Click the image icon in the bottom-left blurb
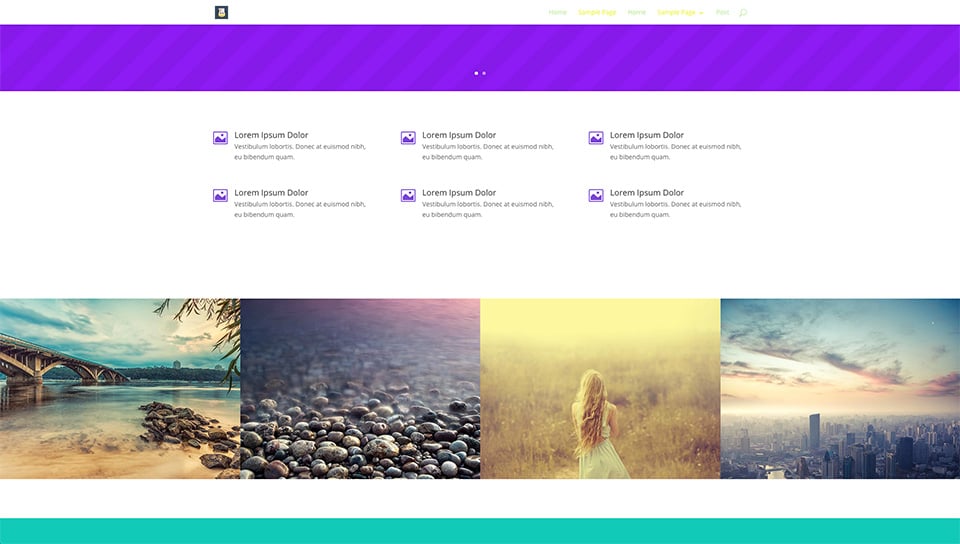The height and width of the screenshot is (544, 960). click(220, 196)
